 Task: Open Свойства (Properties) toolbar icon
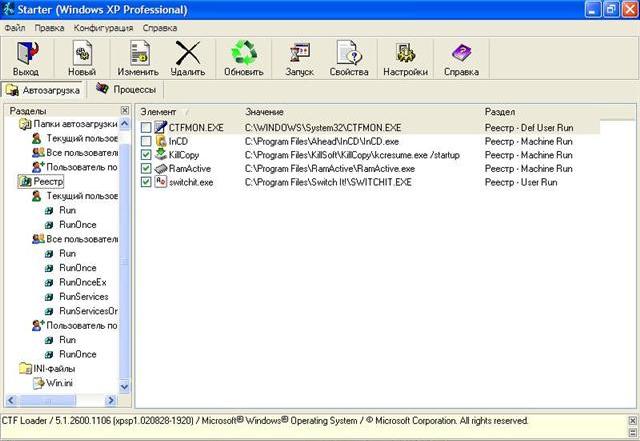(x=348, y=58)
